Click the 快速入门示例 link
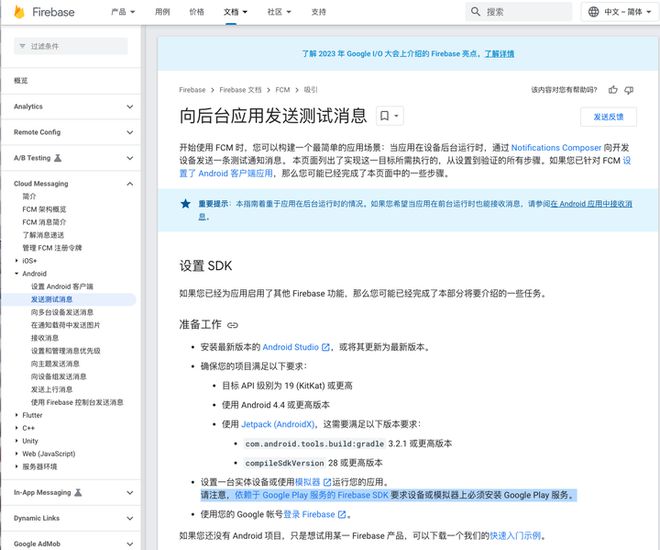This screenshot has height=550, width=660. coord(515,536)
